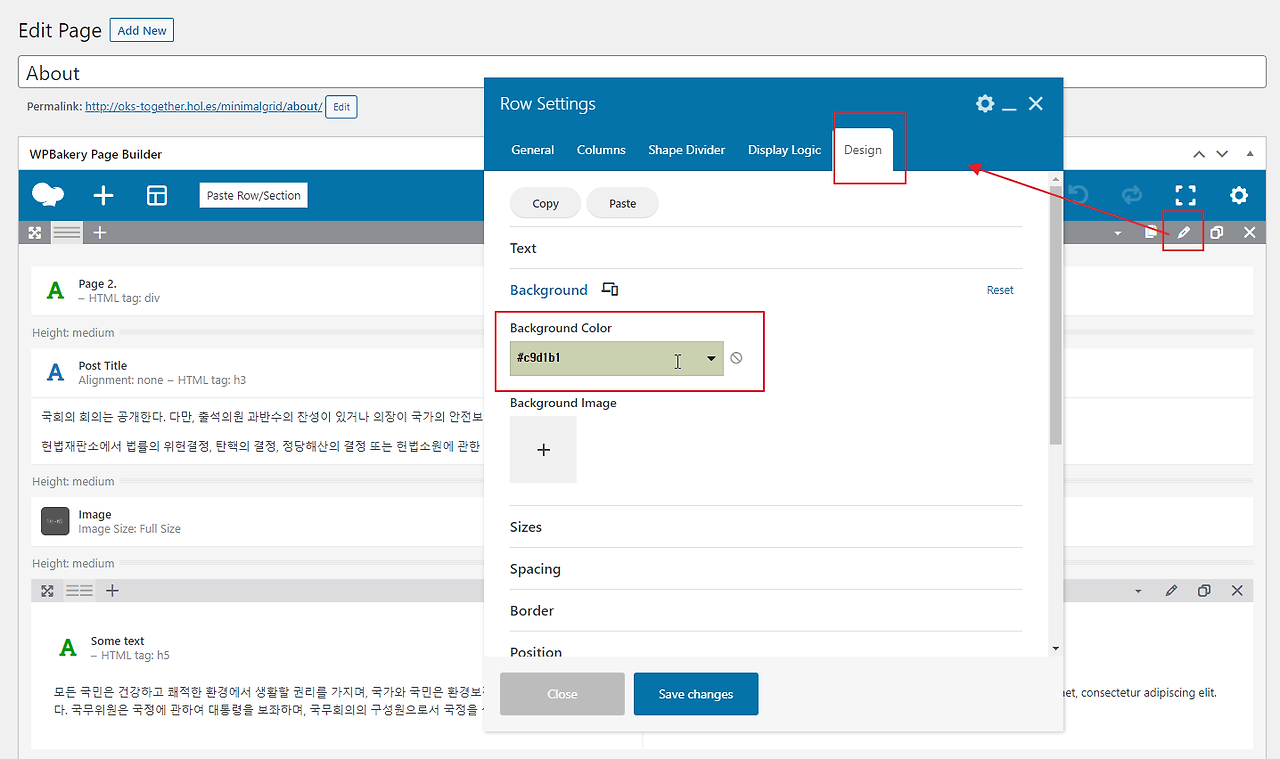Edit the second row with the pencil icon
The image size is (1280, 759).
coord(1171,591)
